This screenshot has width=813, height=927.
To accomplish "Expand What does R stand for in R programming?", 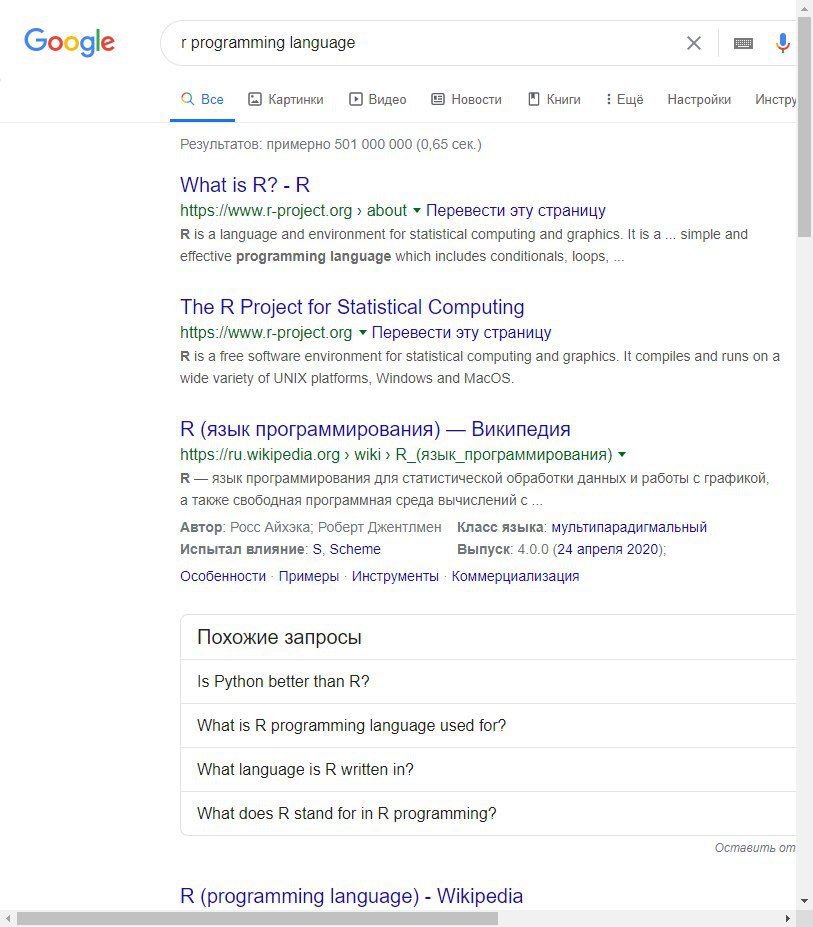I will click(x=488, y=813).
